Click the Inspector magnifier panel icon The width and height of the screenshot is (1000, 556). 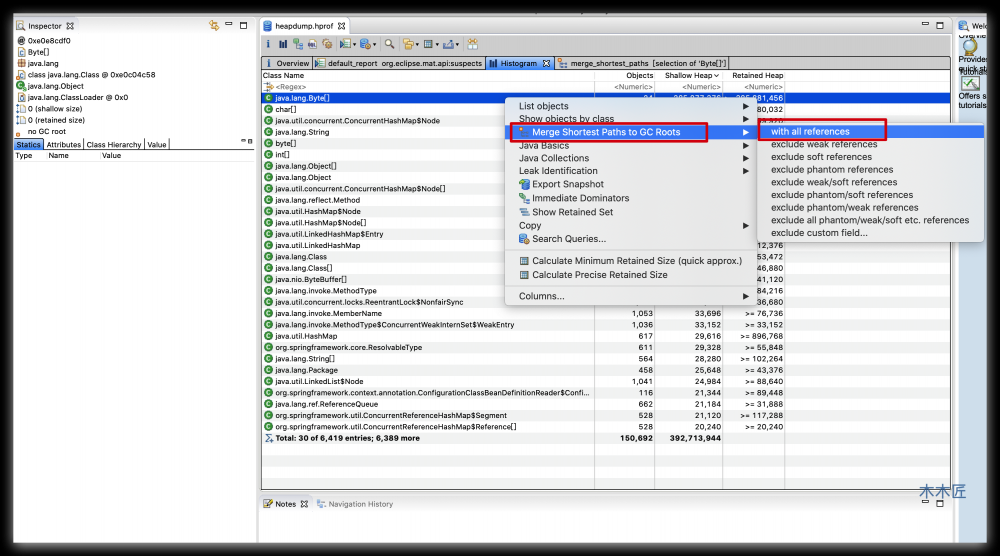pos(20,26)
